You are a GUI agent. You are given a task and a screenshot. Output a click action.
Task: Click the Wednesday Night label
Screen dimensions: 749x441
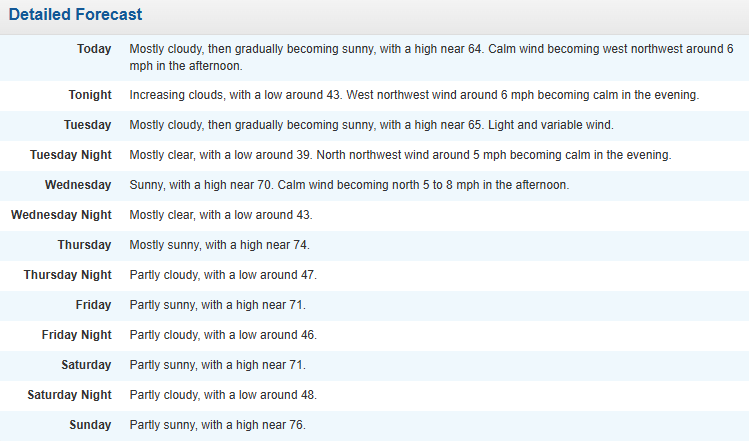click(x=61, y=215)
